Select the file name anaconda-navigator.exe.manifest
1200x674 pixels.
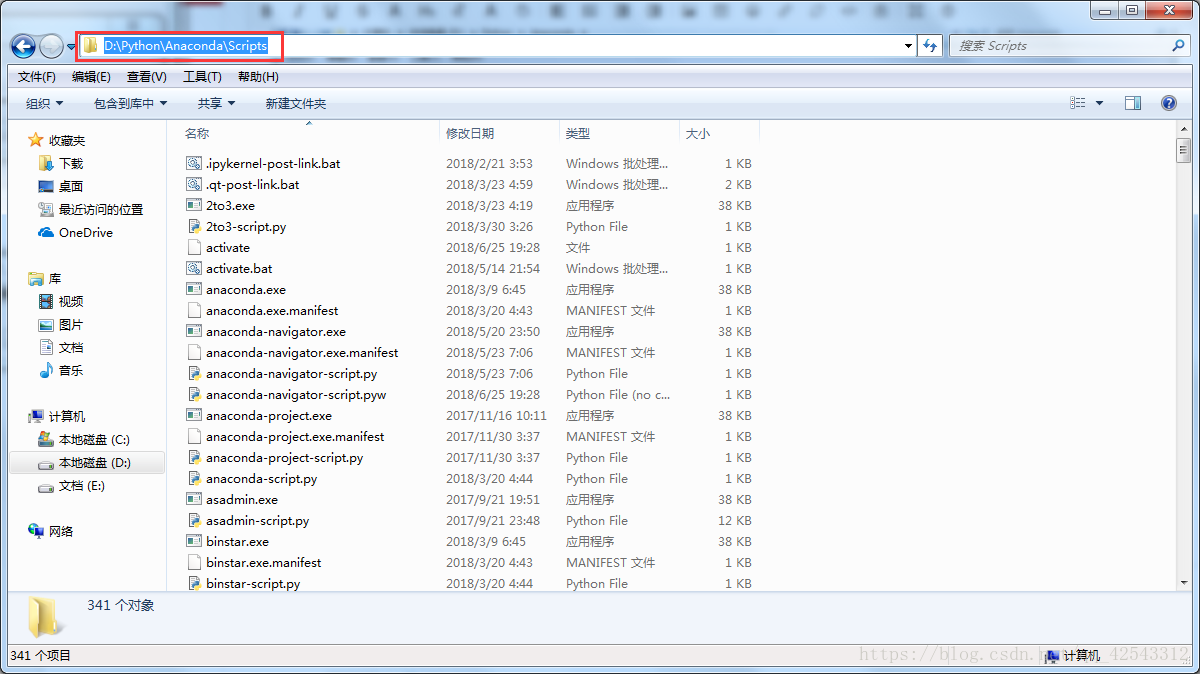point(302,352)
